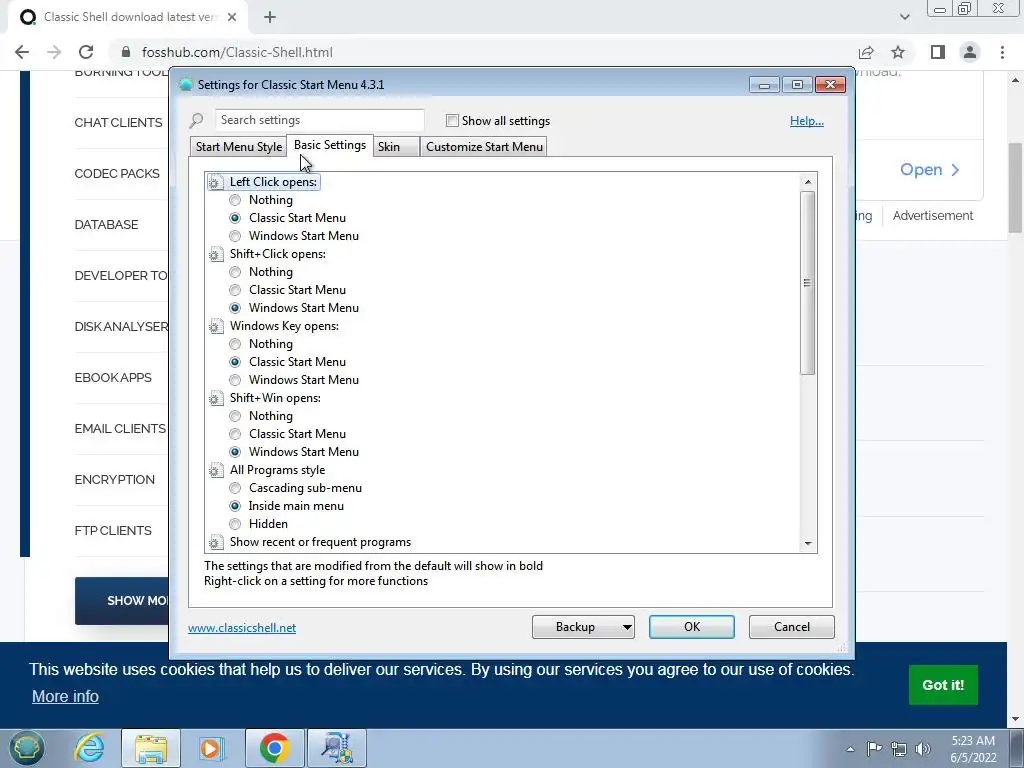Click the Left Click opens setting icon
The height and width of the screenshot is (768, 1024).
coord(216,183)
